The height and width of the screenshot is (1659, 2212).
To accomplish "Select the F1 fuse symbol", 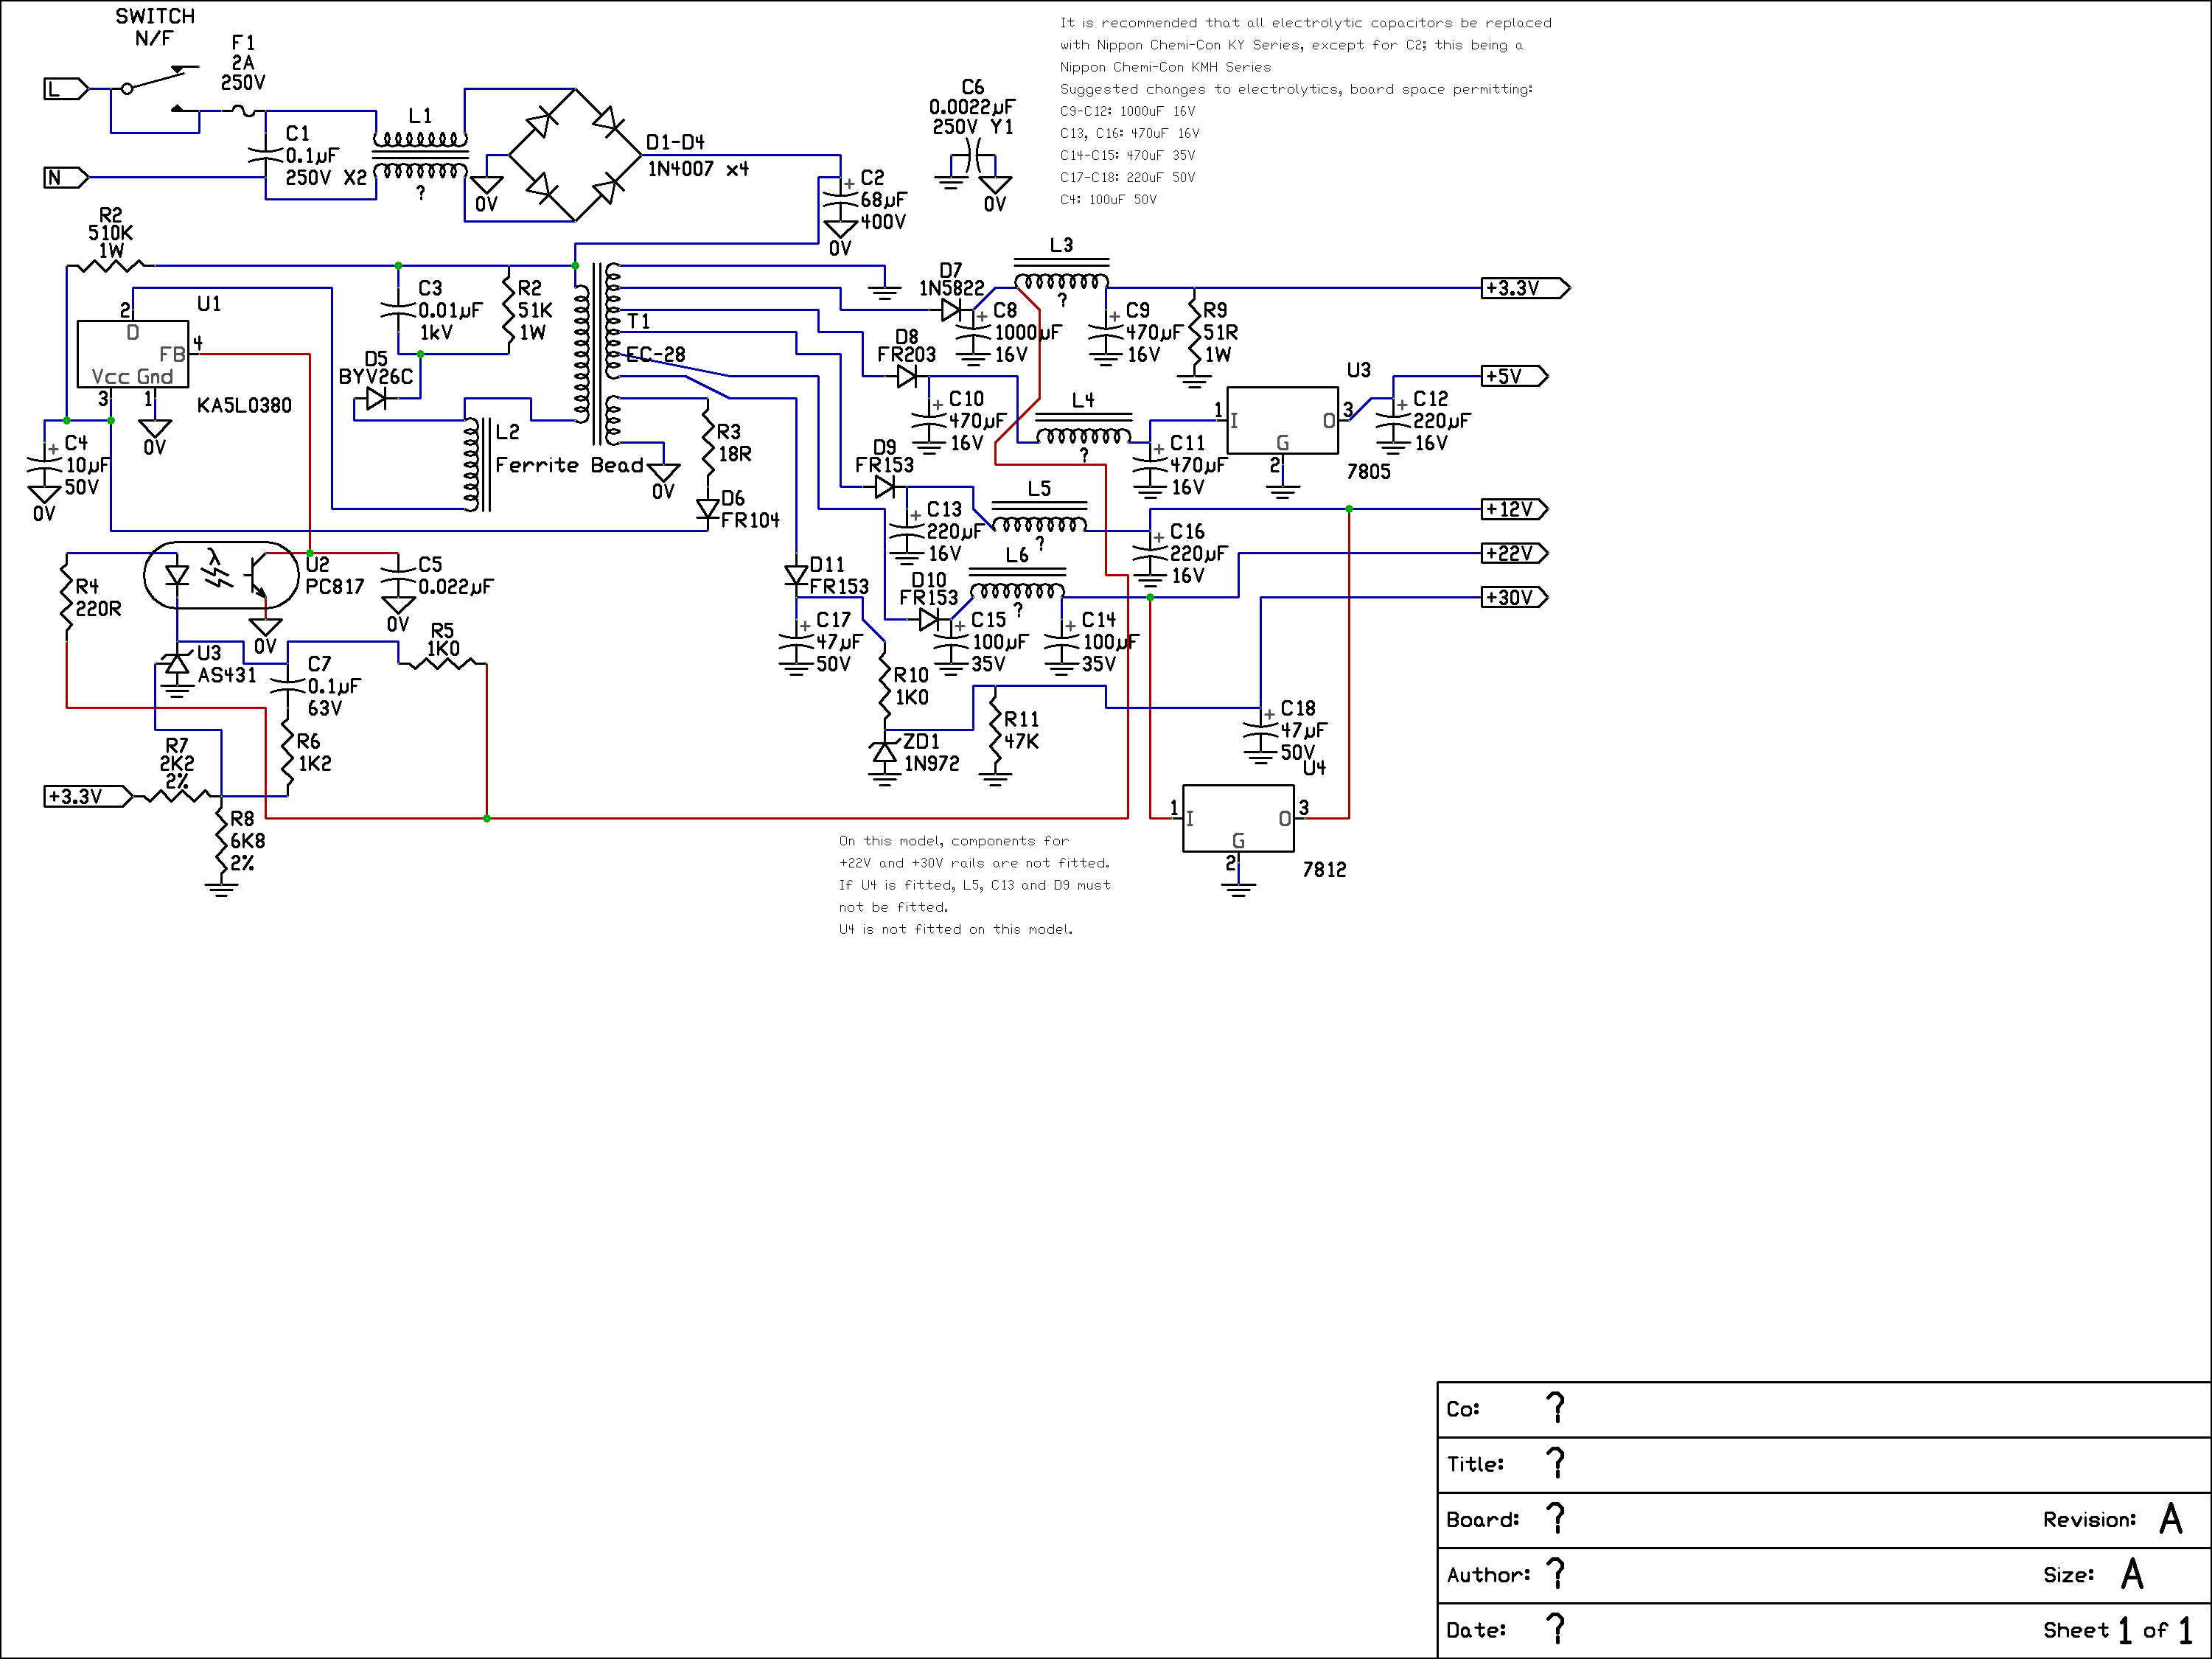I will click(x=243, y=110).
